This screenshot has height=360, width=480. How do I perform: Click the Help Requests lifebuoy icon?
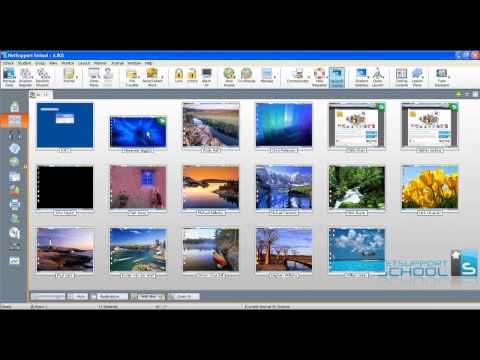point(319,77)
